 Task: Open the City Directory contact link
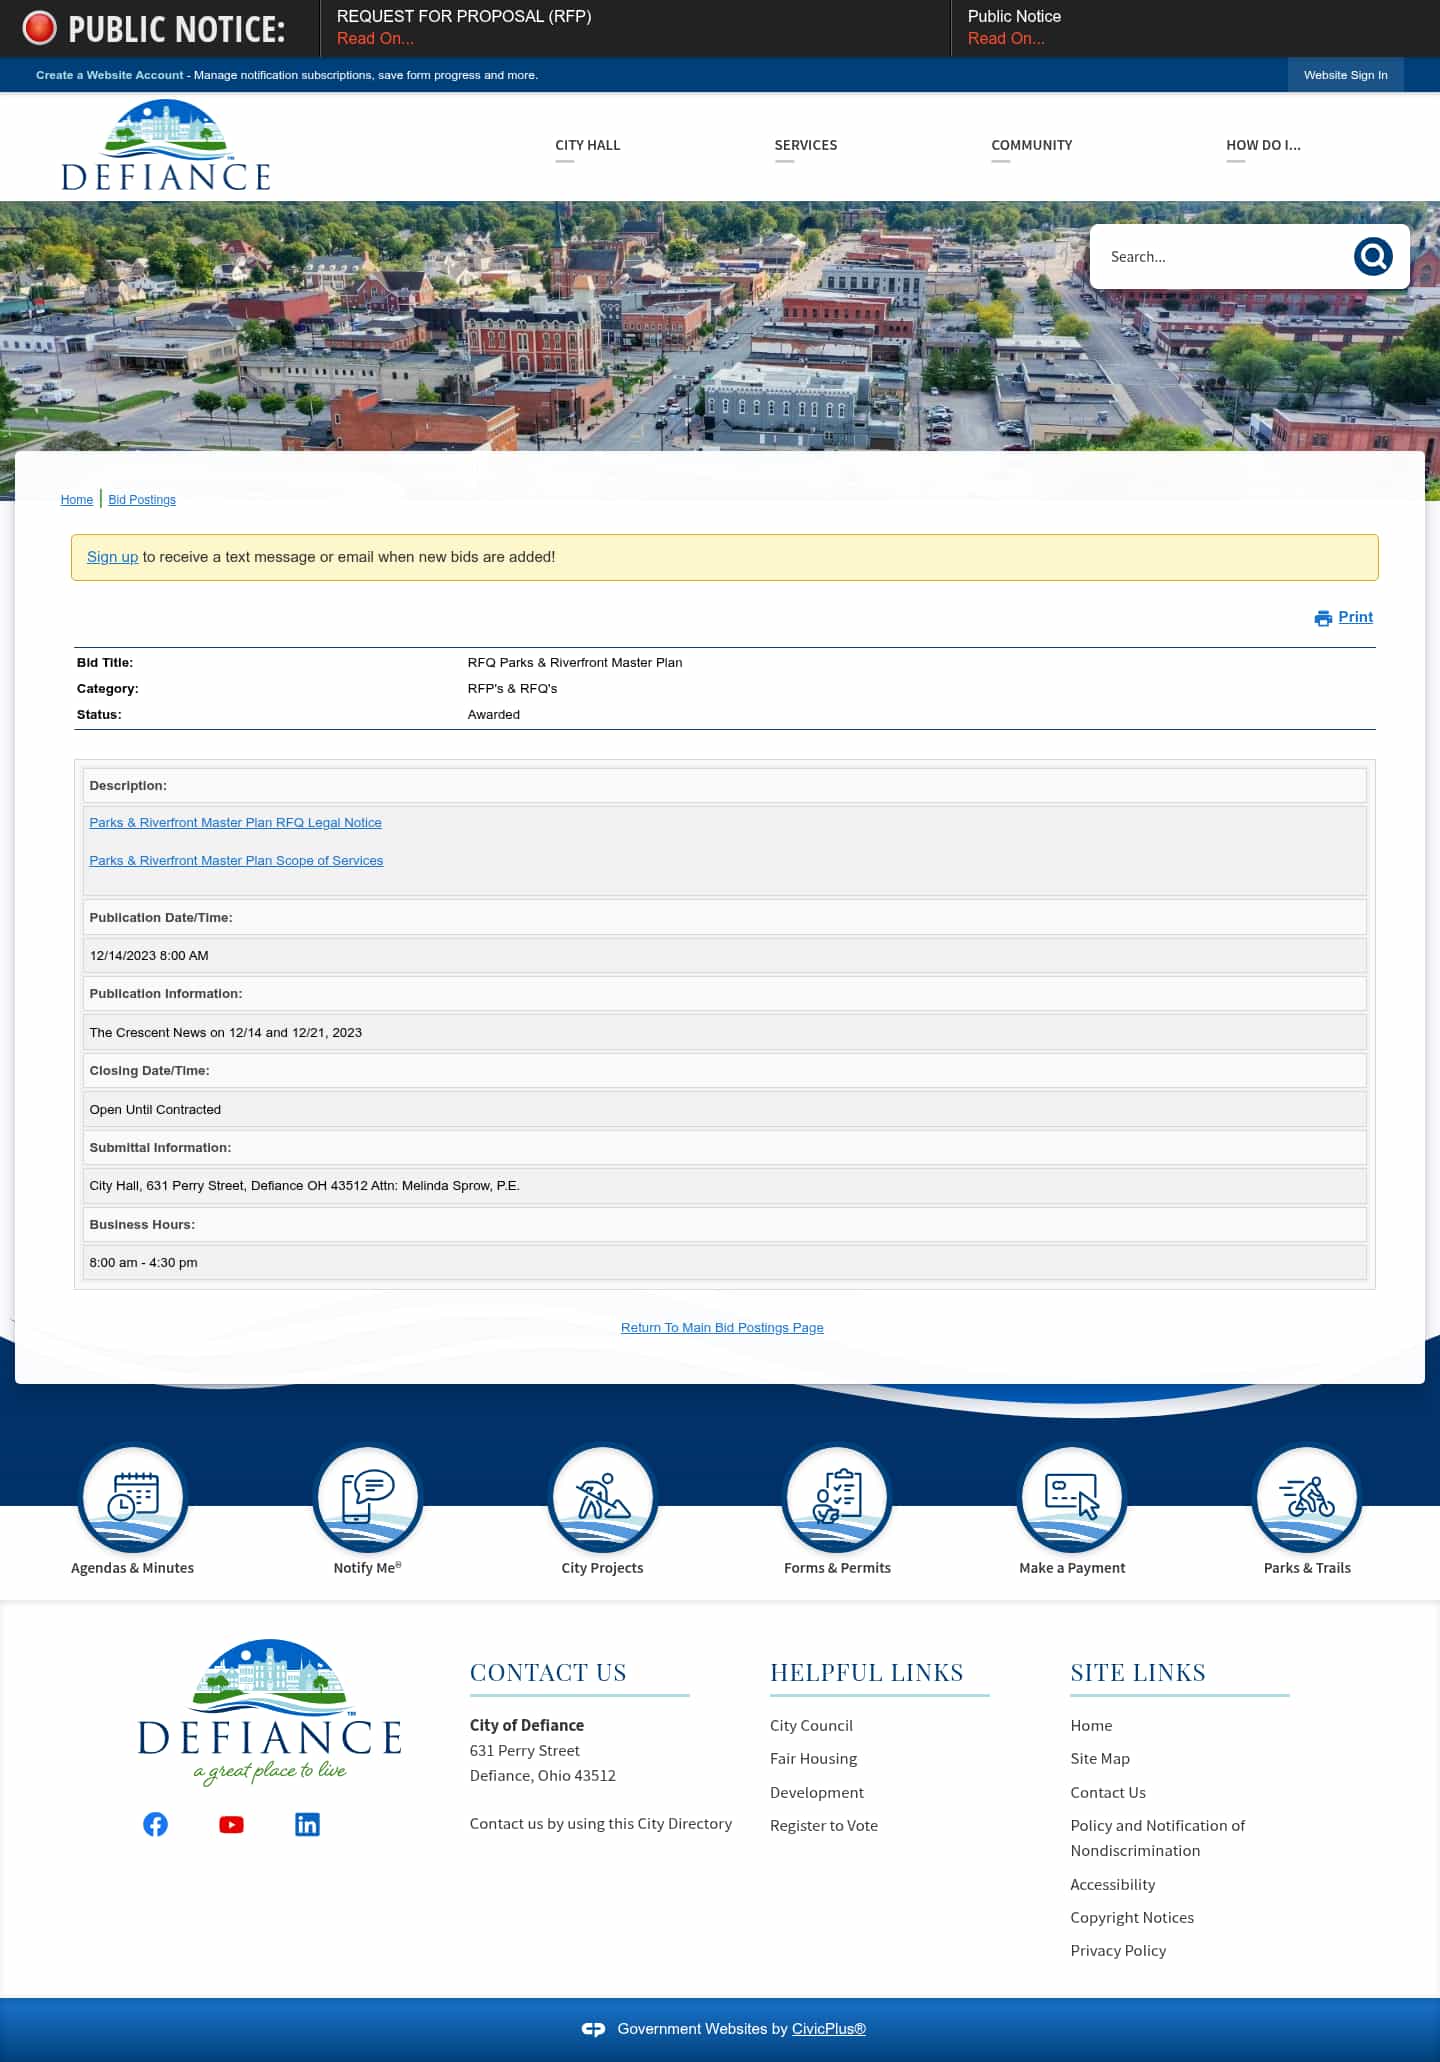tap(601, 1824)
